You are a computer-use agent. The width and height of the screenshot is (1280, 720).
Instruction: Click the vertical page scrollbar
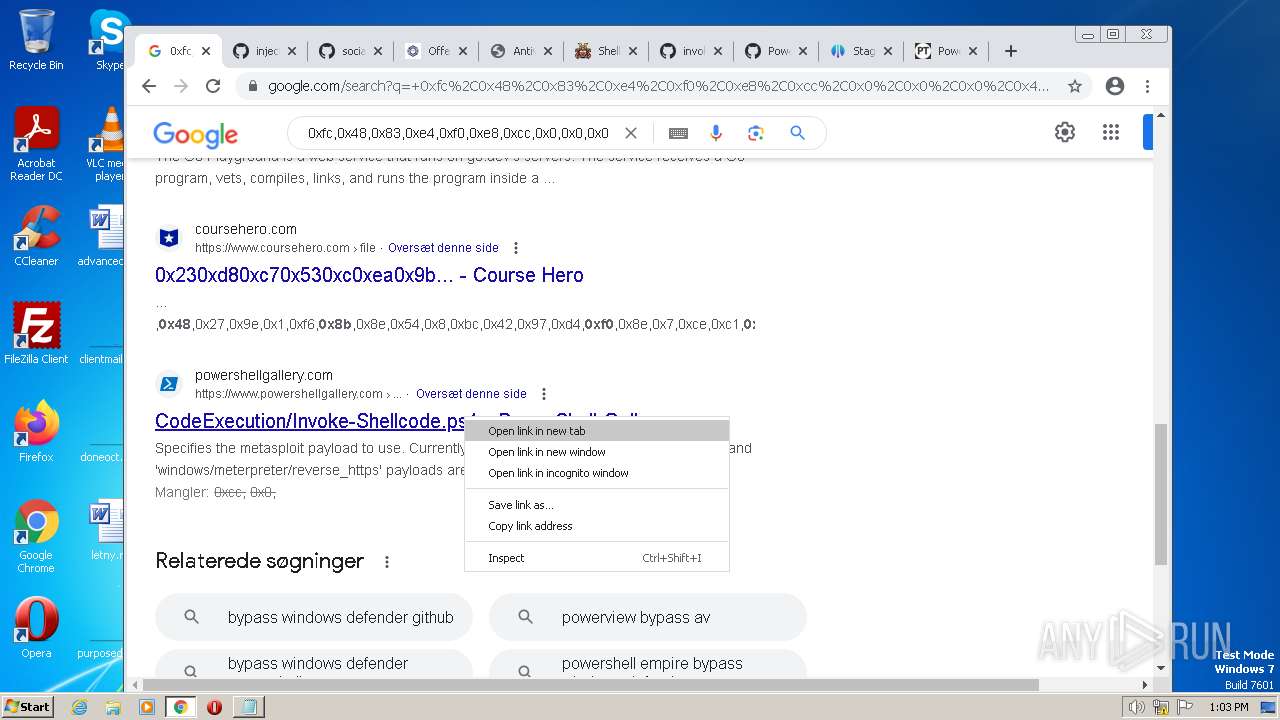(1160, 494)
